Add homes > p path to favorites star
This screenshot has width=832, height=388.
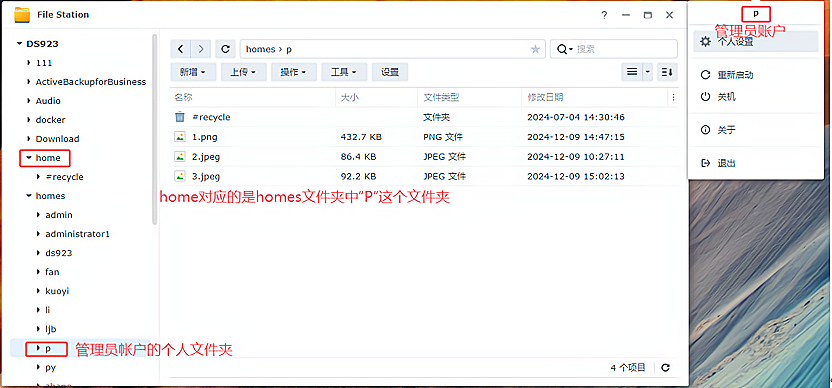(x=535, y=49)
